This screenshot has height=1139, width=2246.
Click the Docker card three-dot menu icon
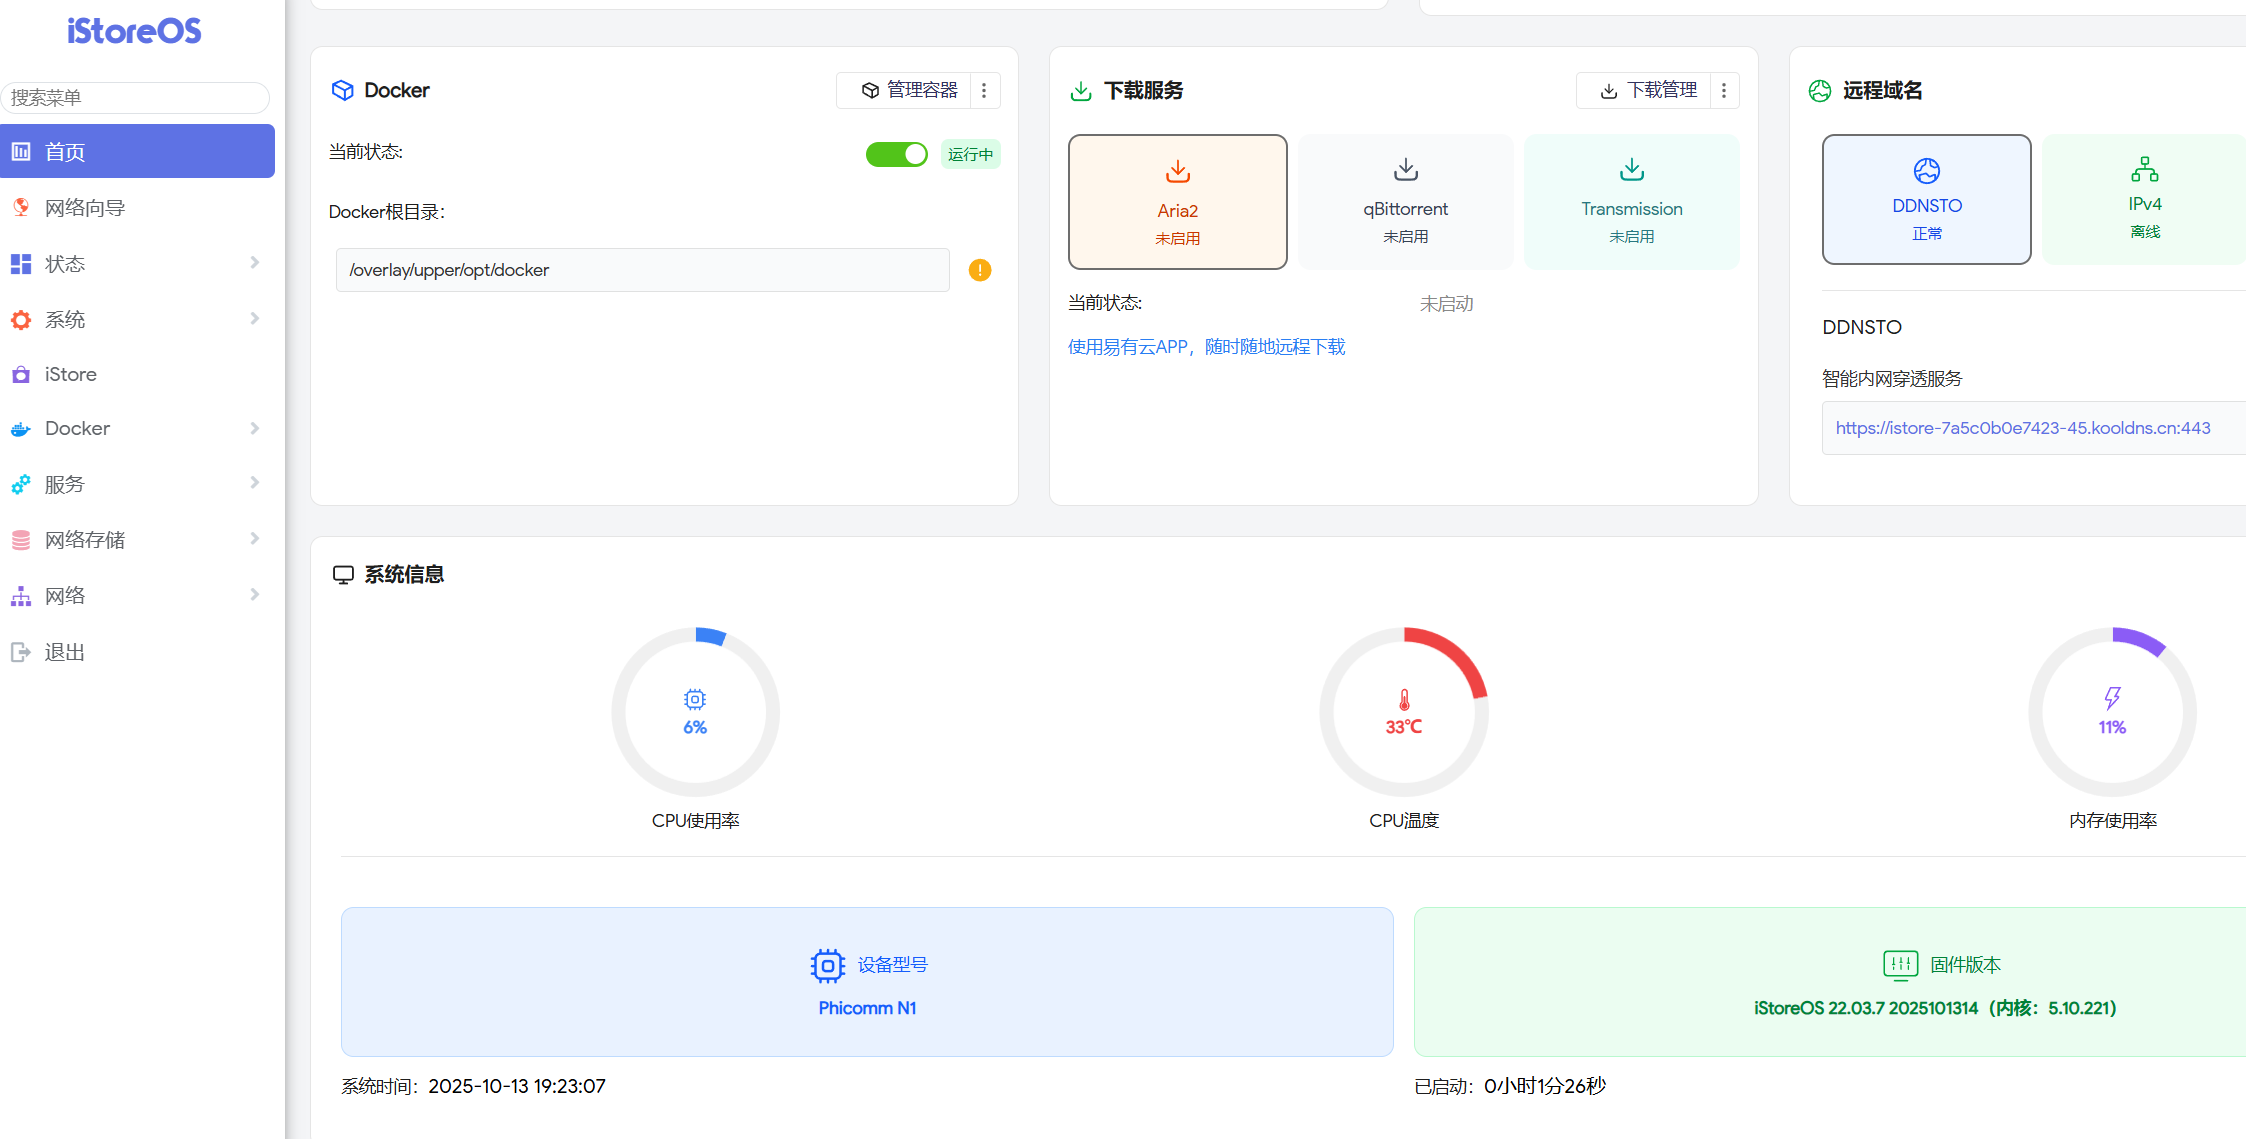(984, 91)
